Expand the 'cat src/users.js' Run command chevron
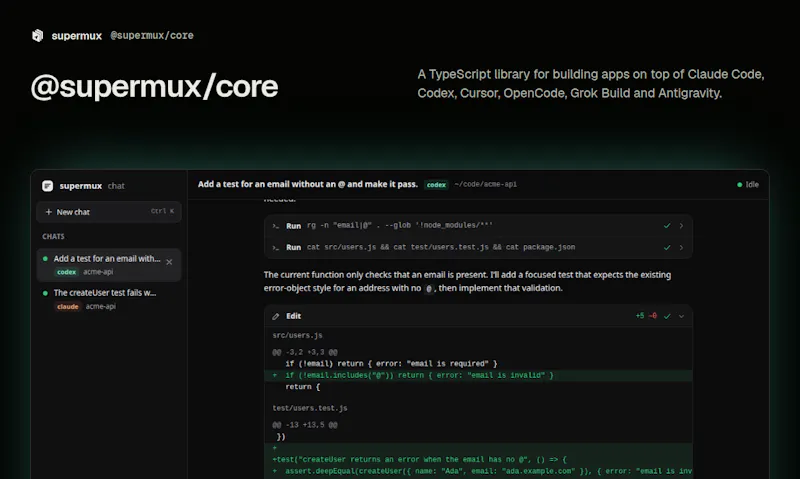 click(x=681, y=247)
